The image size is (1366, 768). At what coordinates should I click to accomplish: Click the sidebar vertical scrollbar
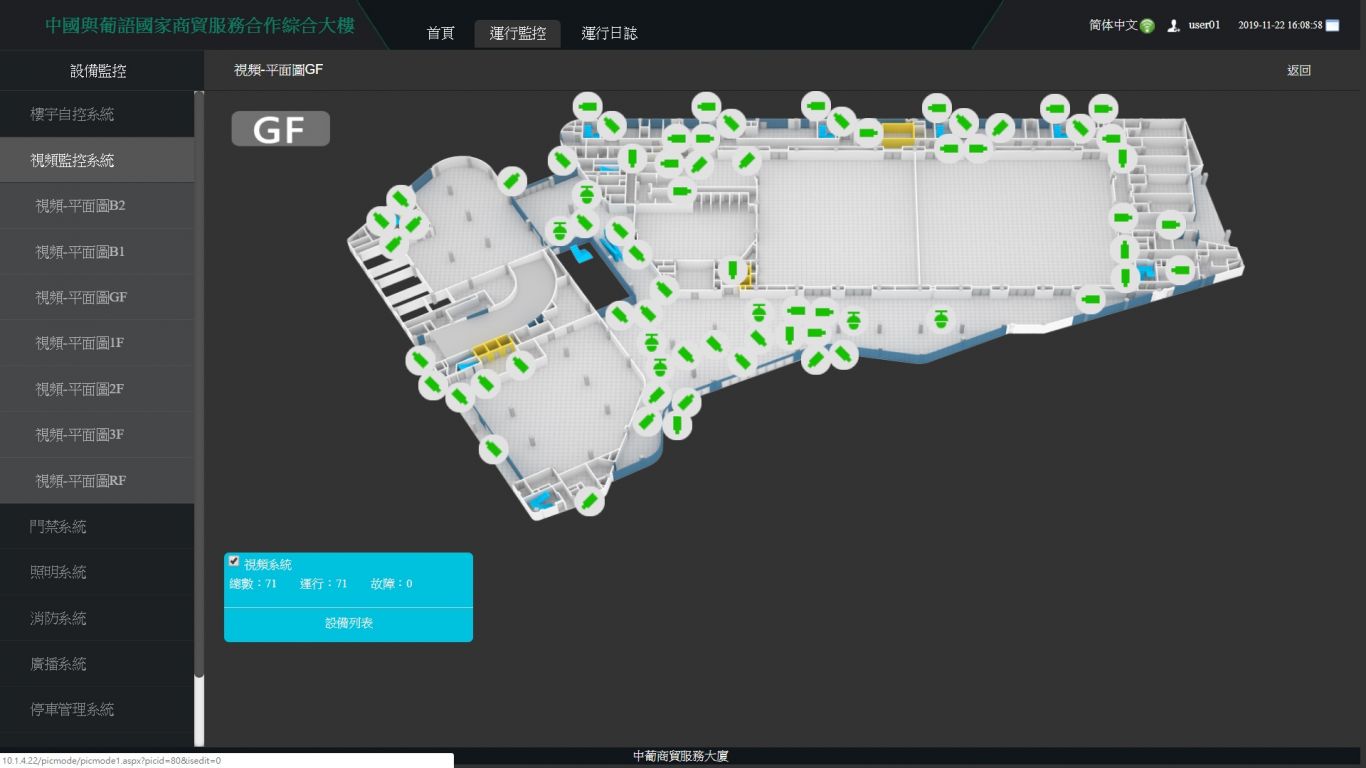point(199,385)
